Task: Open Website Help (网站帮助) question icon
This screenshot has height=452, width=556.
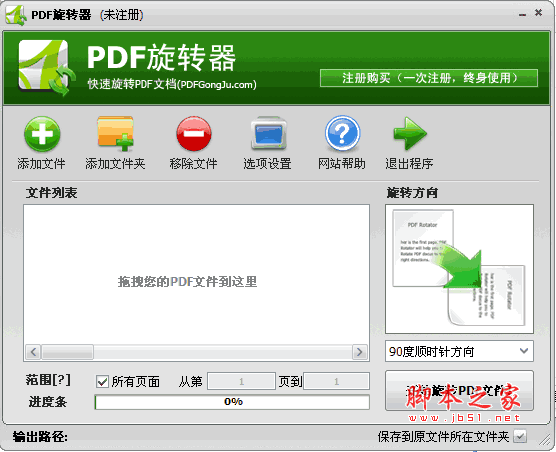Action: (342, 133)
